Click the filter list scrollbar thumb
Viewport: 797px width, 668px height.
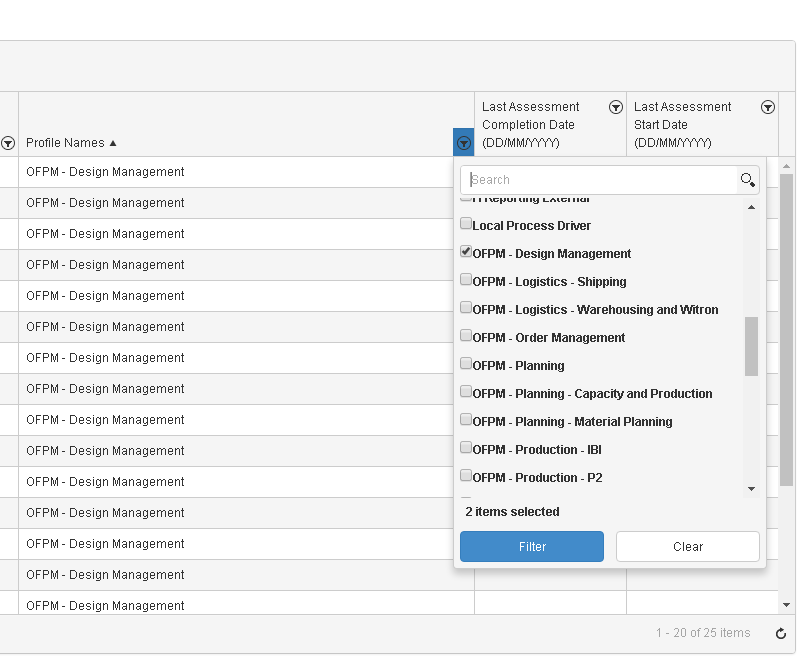(752, 346)
